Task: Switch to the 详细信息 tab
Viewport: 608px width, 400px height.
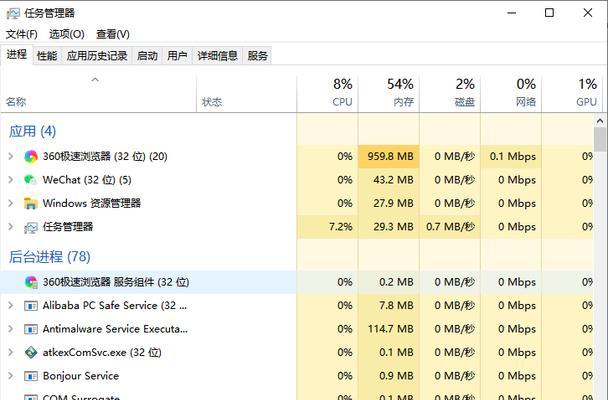Action: 217,56
